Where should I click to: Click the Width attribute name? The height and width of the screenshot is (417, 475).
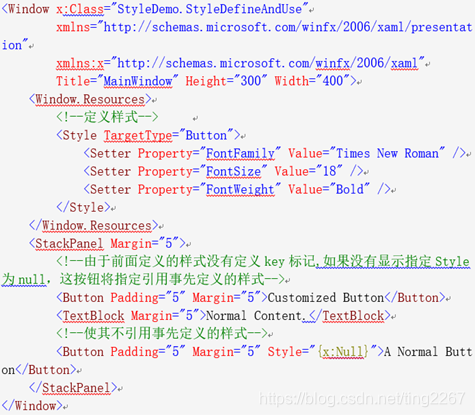(x=291, y=81)
